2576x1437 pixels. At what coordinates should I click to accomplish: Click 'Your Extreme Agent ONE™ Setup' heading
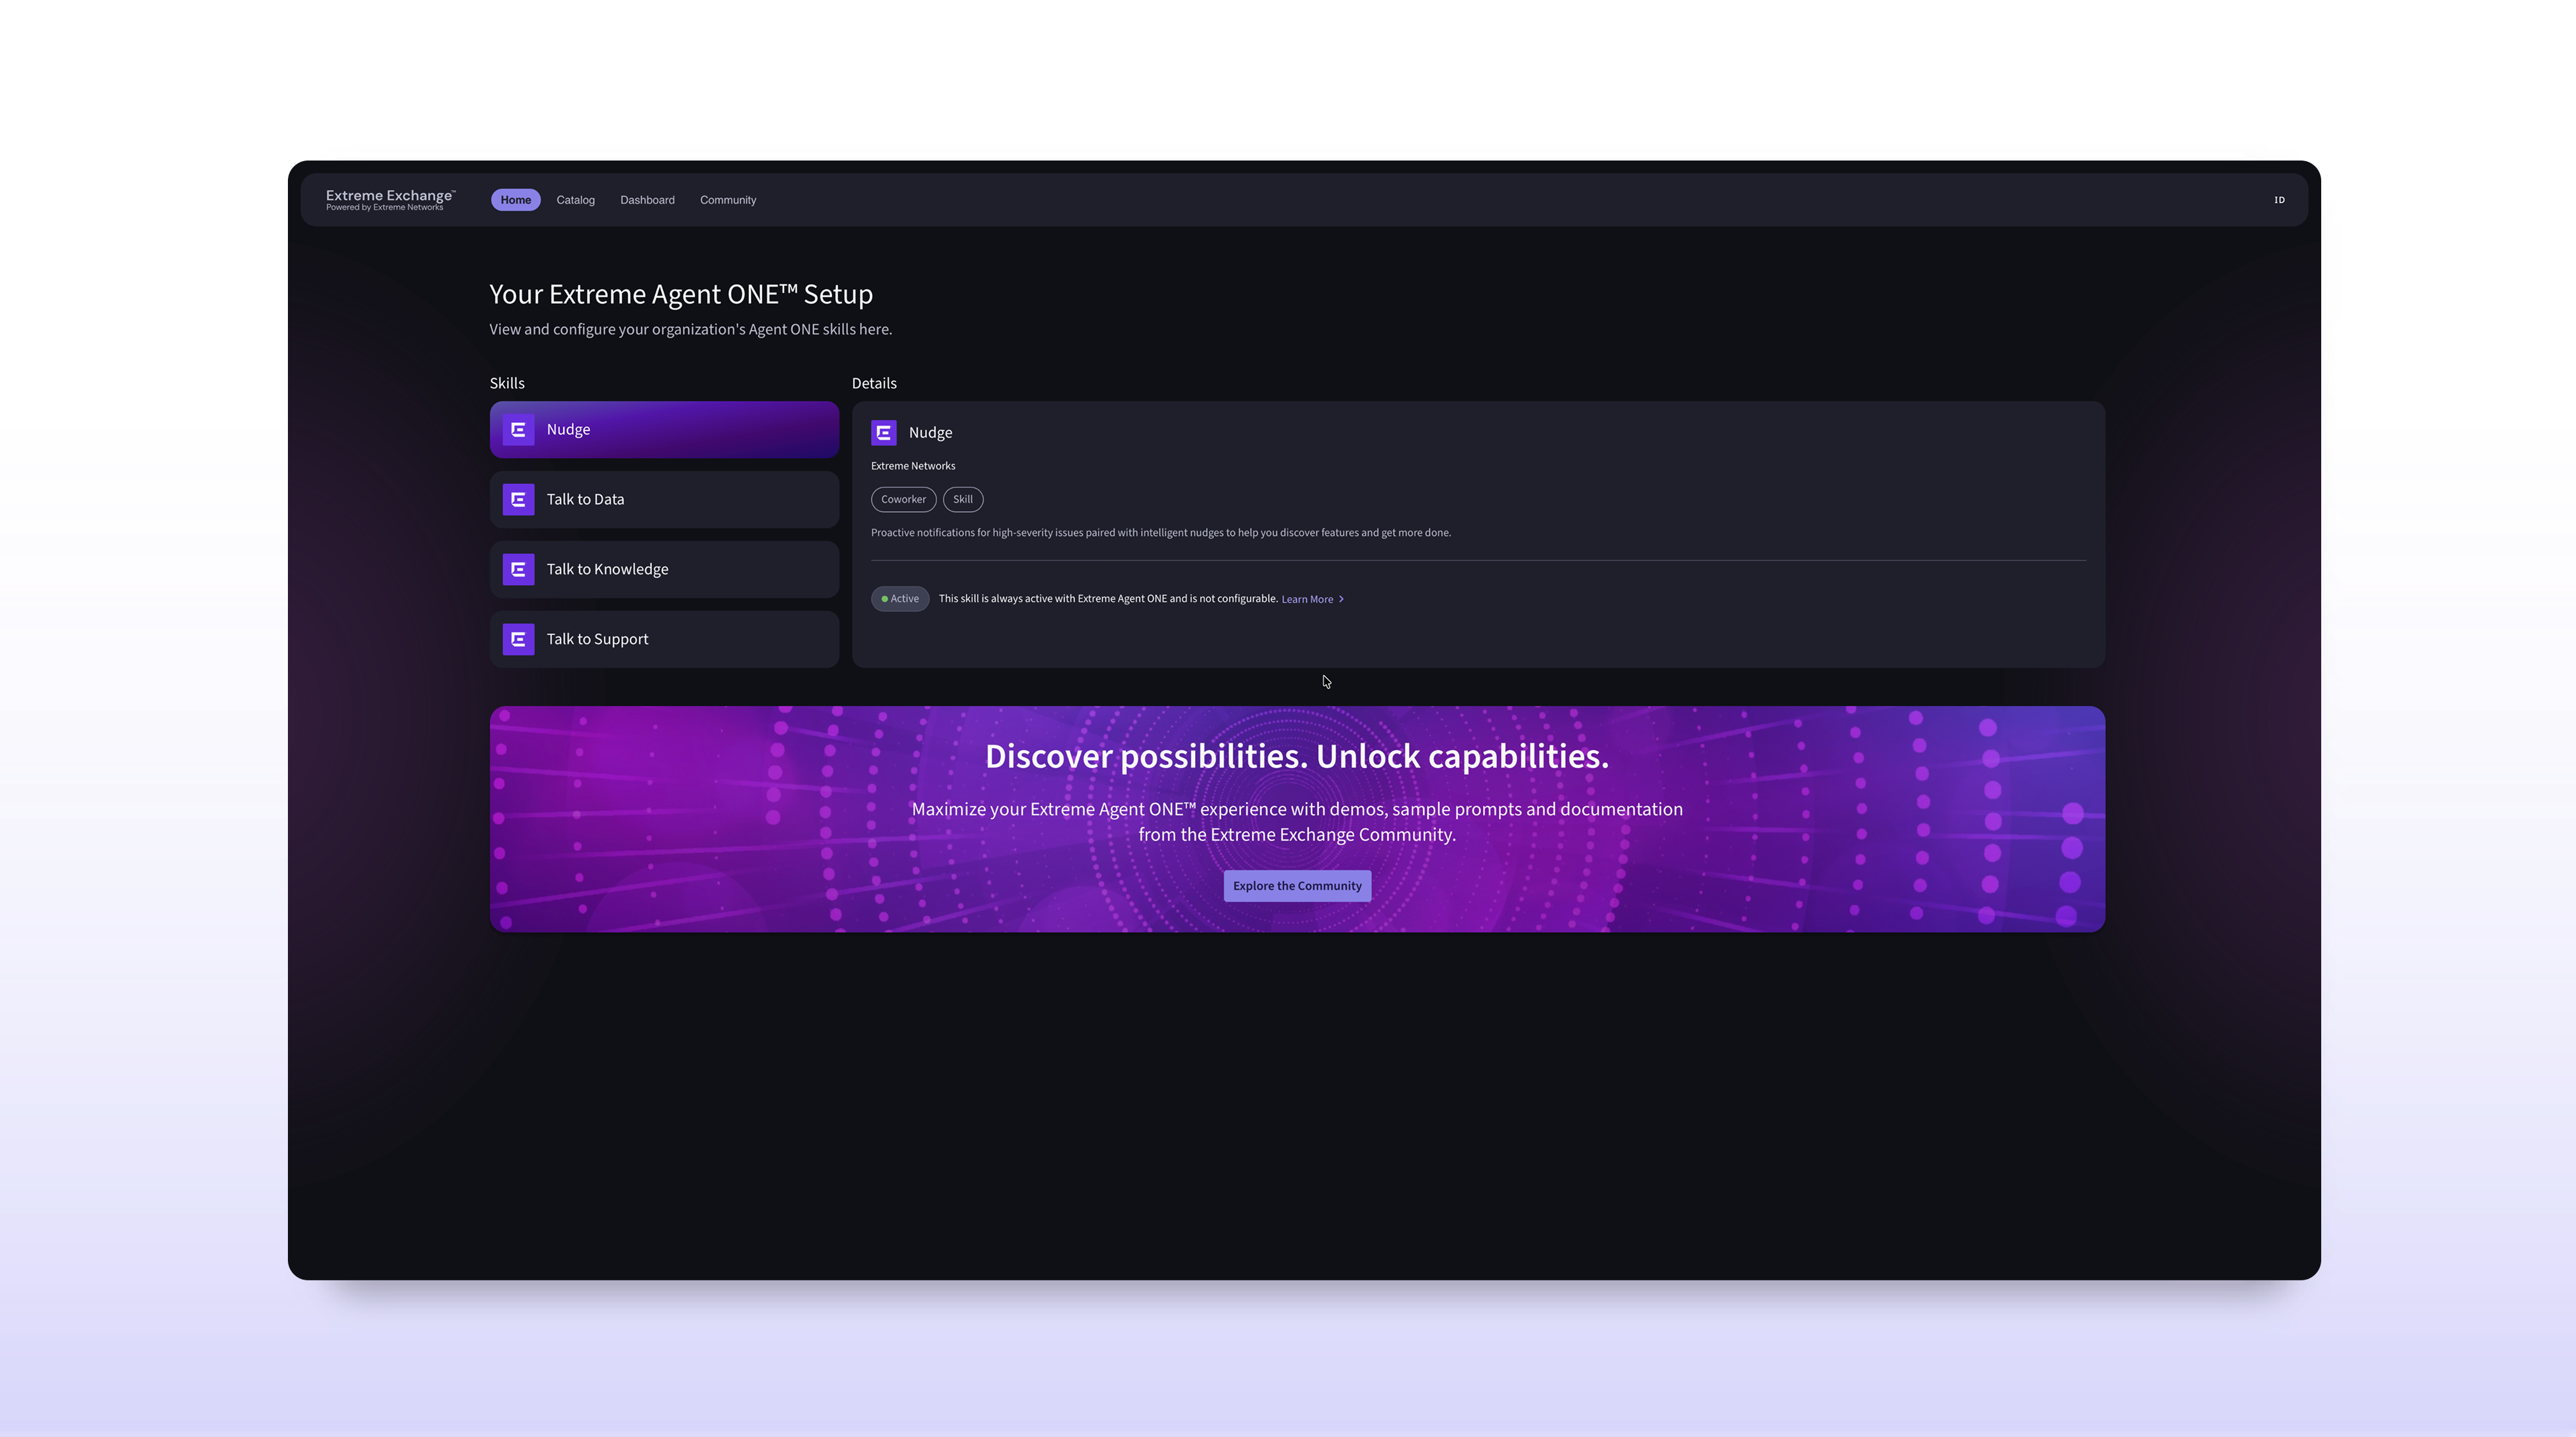pyautogui.click(x=681, y=294)
